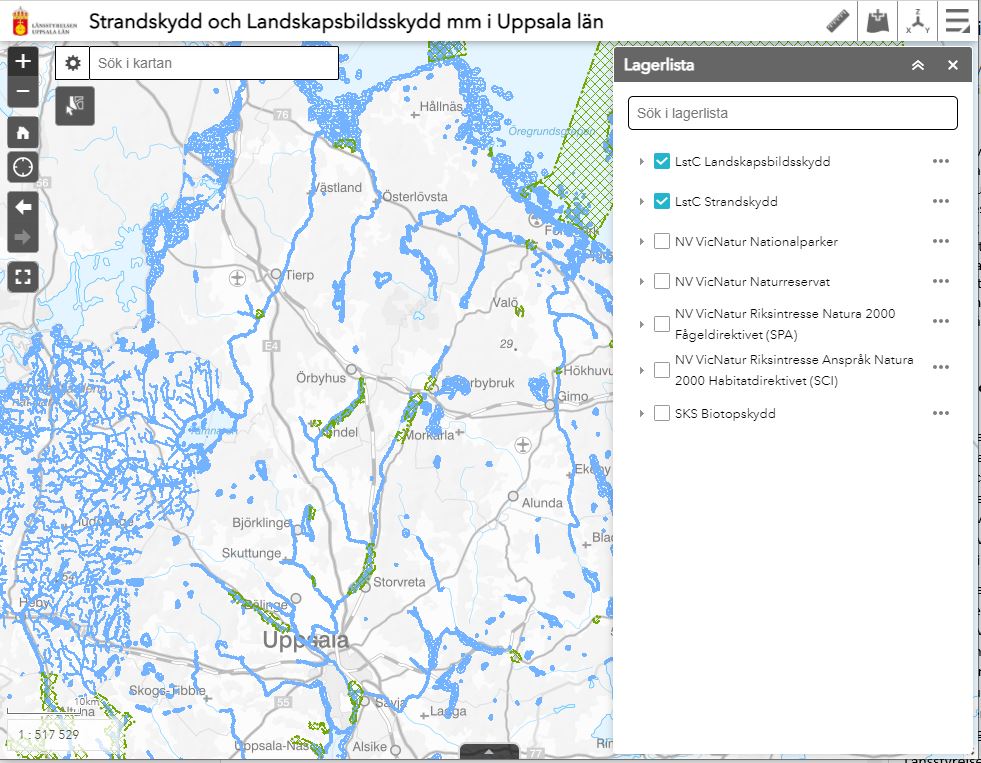The height and width of the screenshot is (763, 981).
Task: Click the Örbyhus label on the map
Action: click(x=321, y=379)
